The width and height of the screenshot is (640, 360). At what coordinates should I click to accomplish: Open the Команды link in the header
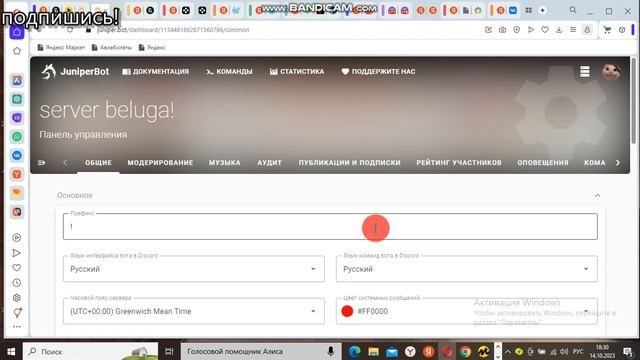tap(229, 71)
